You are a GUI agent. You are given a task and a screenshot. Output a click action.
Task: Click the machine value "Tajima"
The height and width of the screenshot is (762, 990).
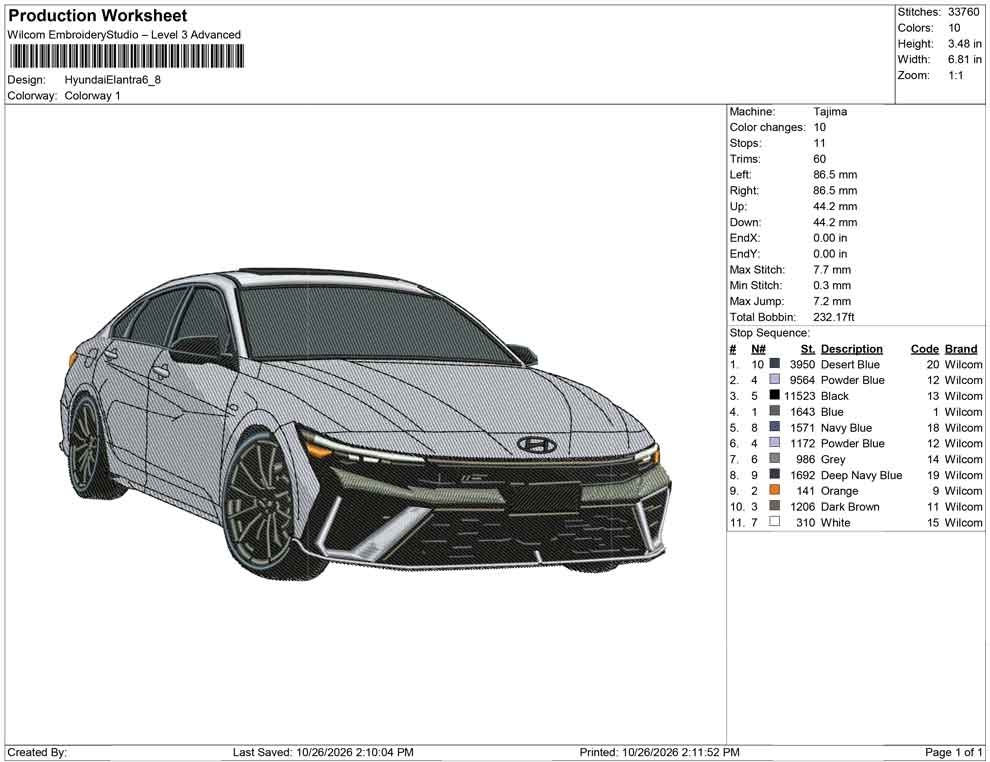[830, 111]
